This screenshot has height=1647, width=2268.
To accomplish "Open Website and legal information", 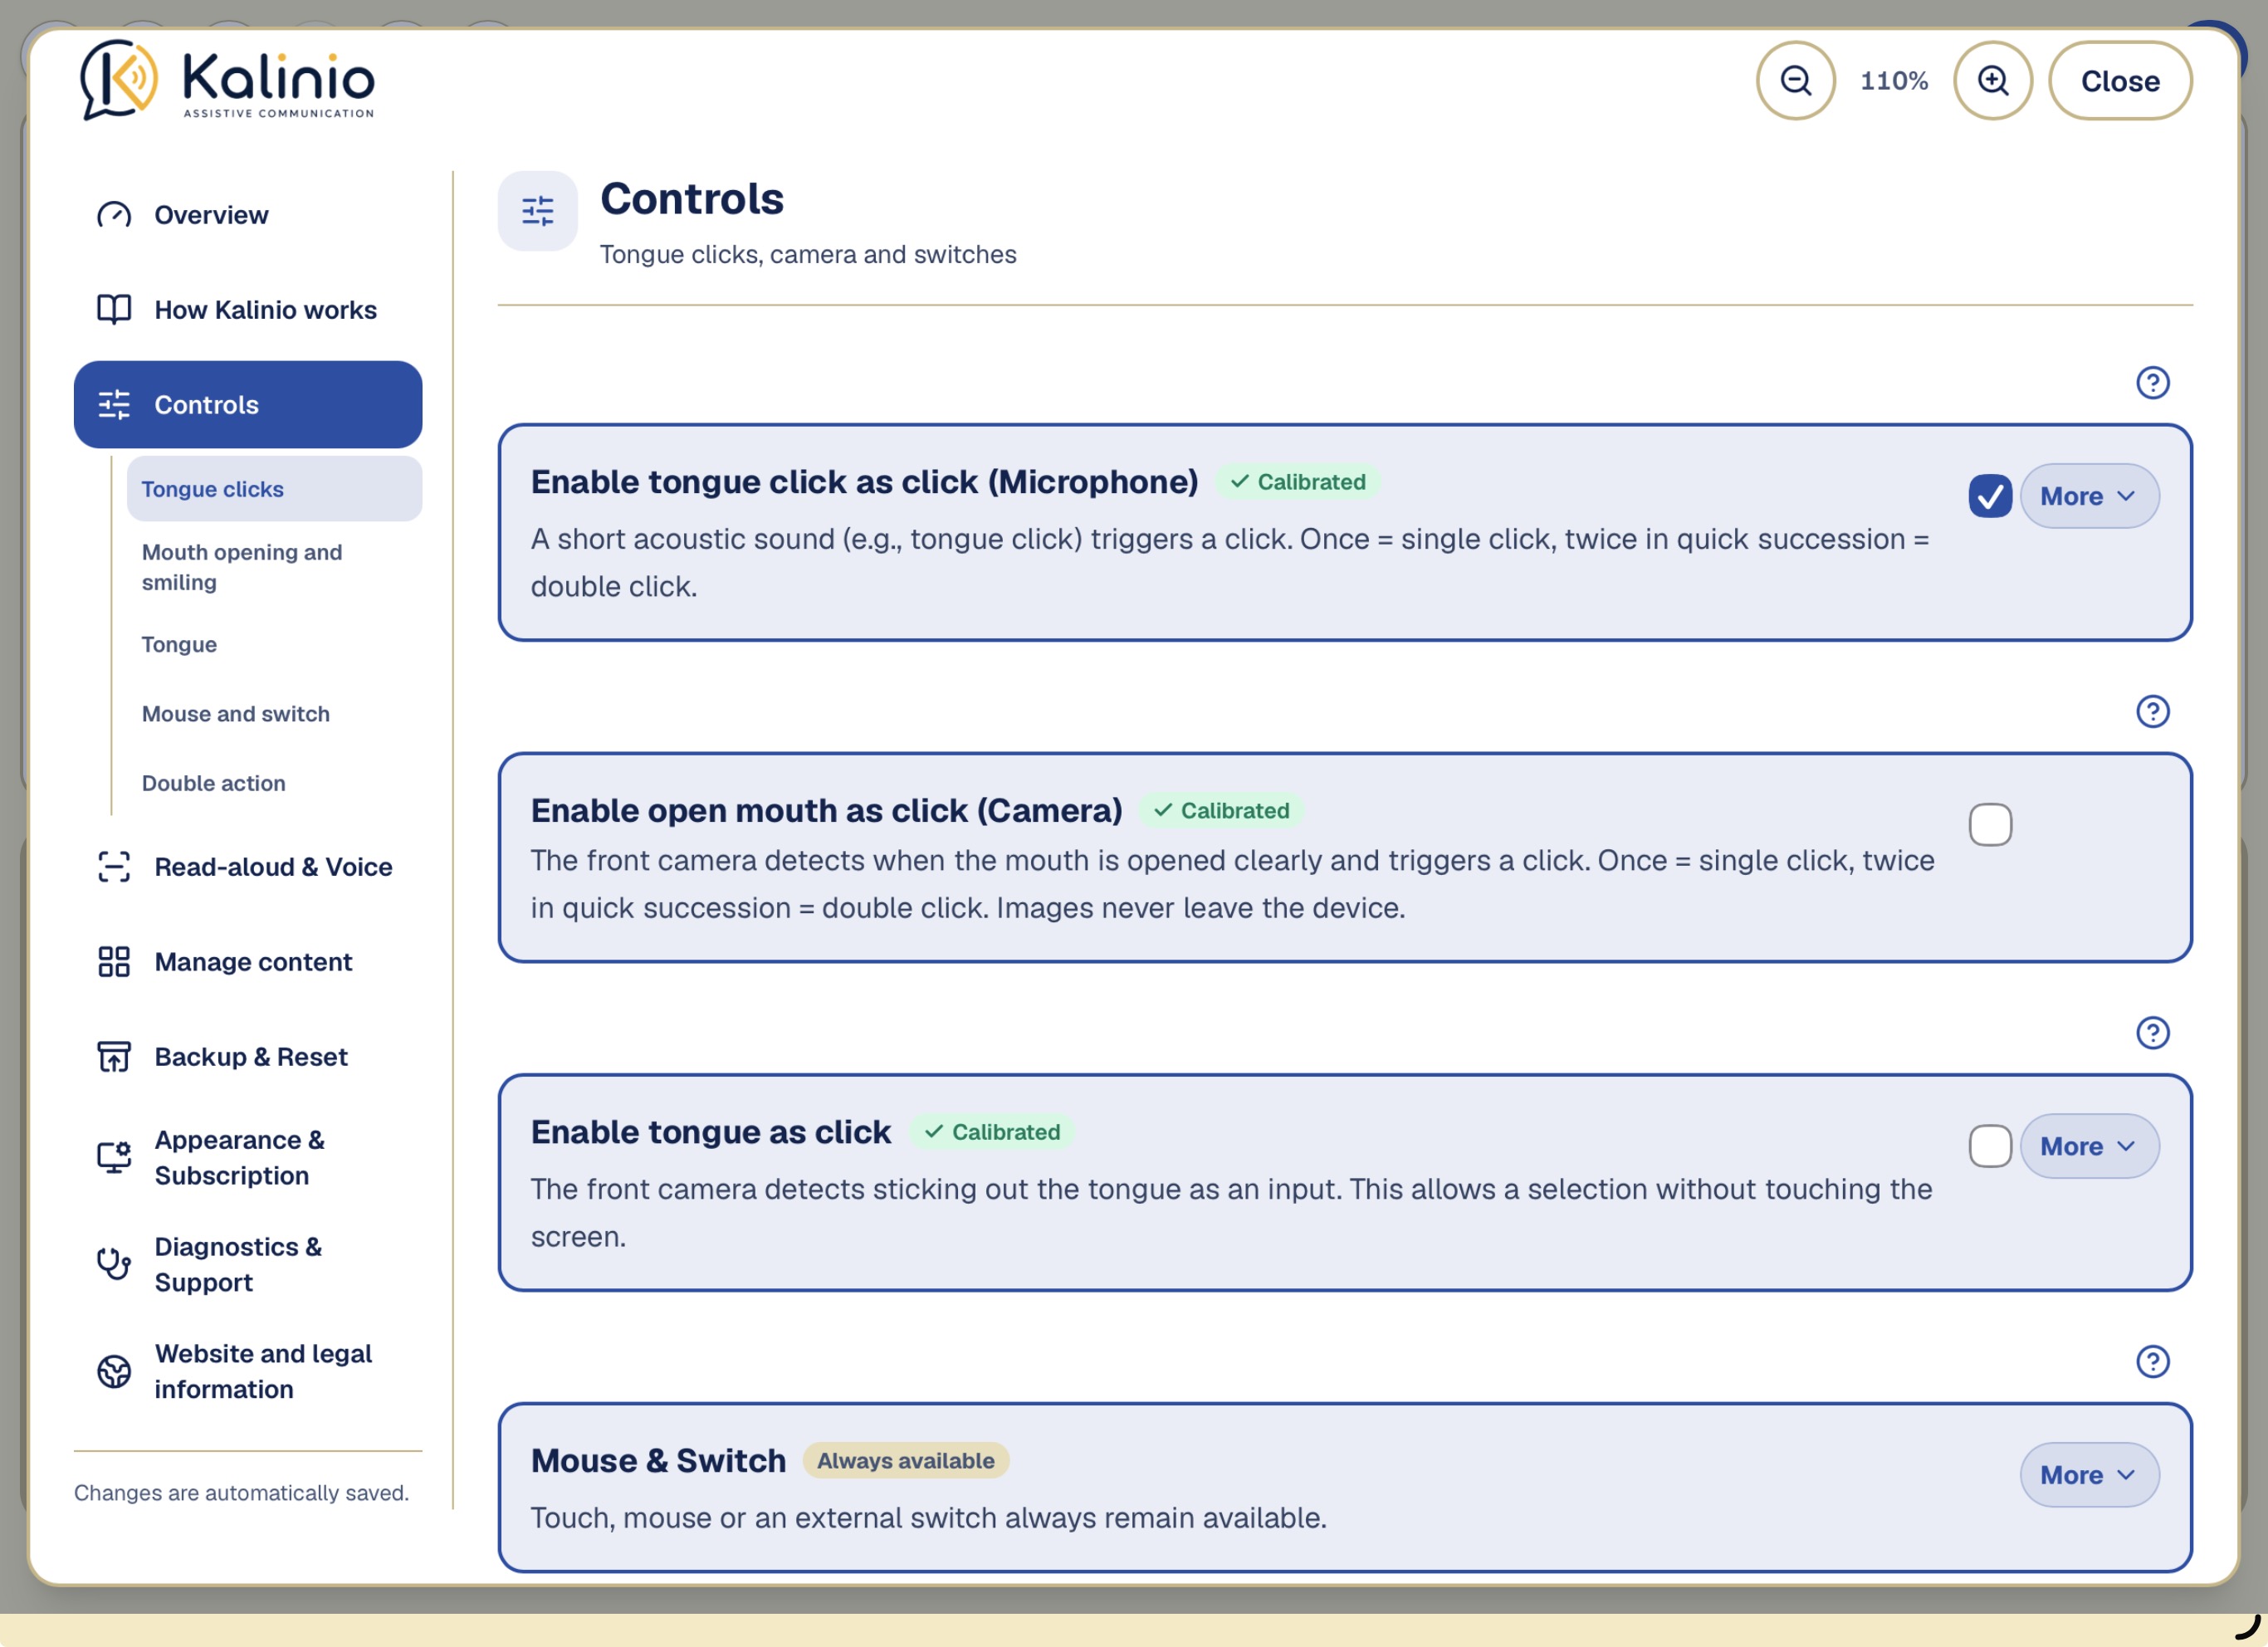I will coord(248,1371).
